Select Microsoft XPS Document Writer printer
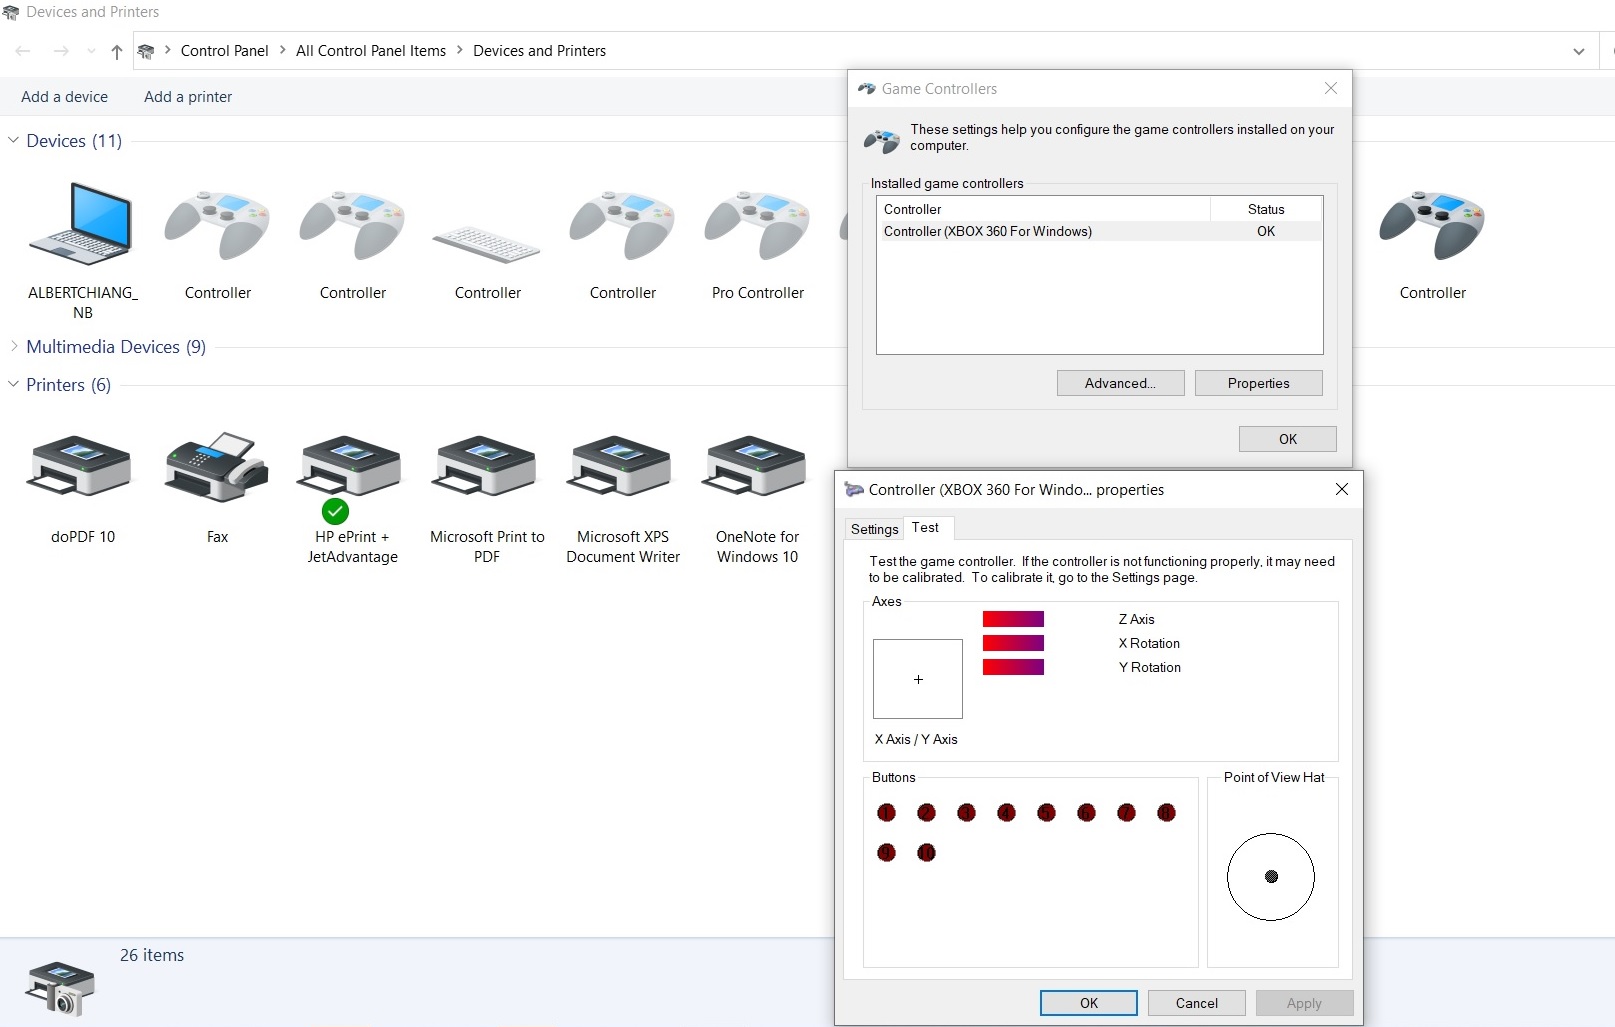This screenshot has width=1615, height=1027. pos(622,468)
